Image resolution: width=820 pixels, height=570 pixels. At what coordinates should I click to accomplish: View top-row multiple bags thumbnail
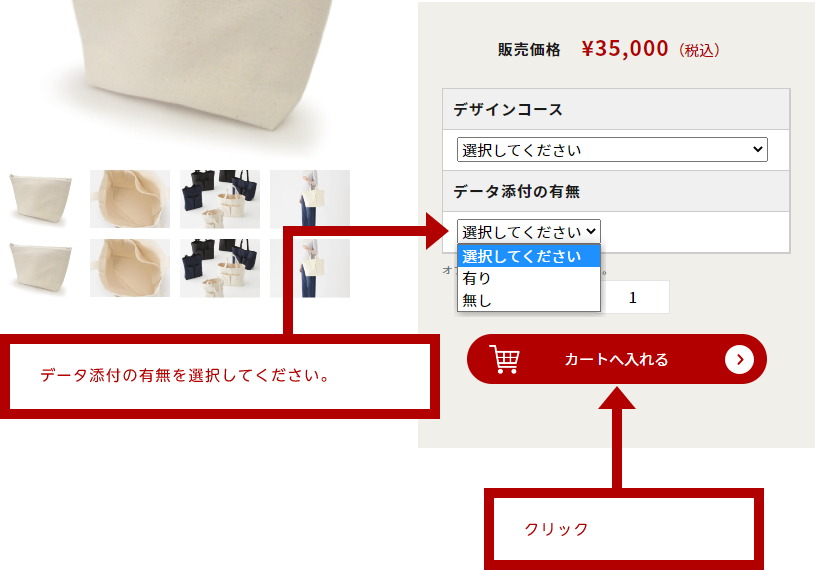(220, 199)
